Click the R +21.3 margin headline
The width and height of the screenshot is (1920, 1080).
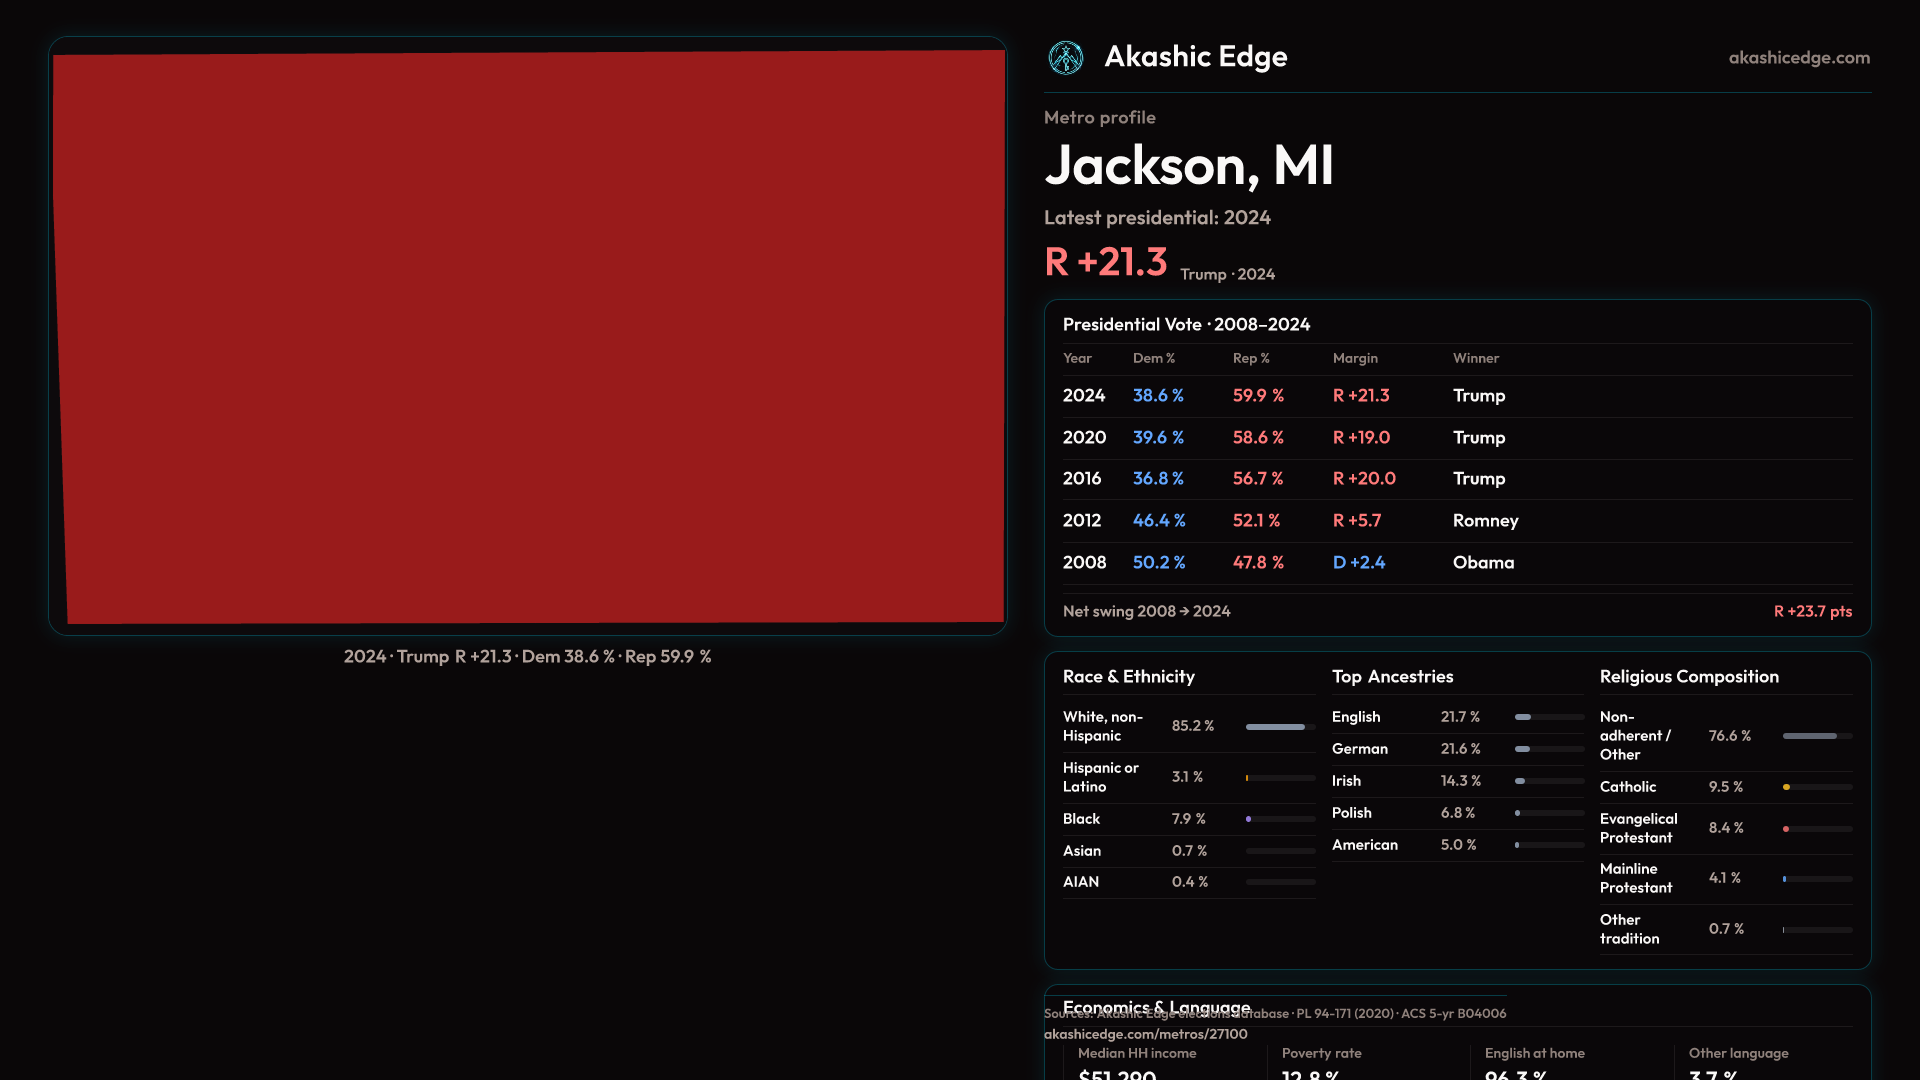pyautogui.click(x=1105, y=262)
